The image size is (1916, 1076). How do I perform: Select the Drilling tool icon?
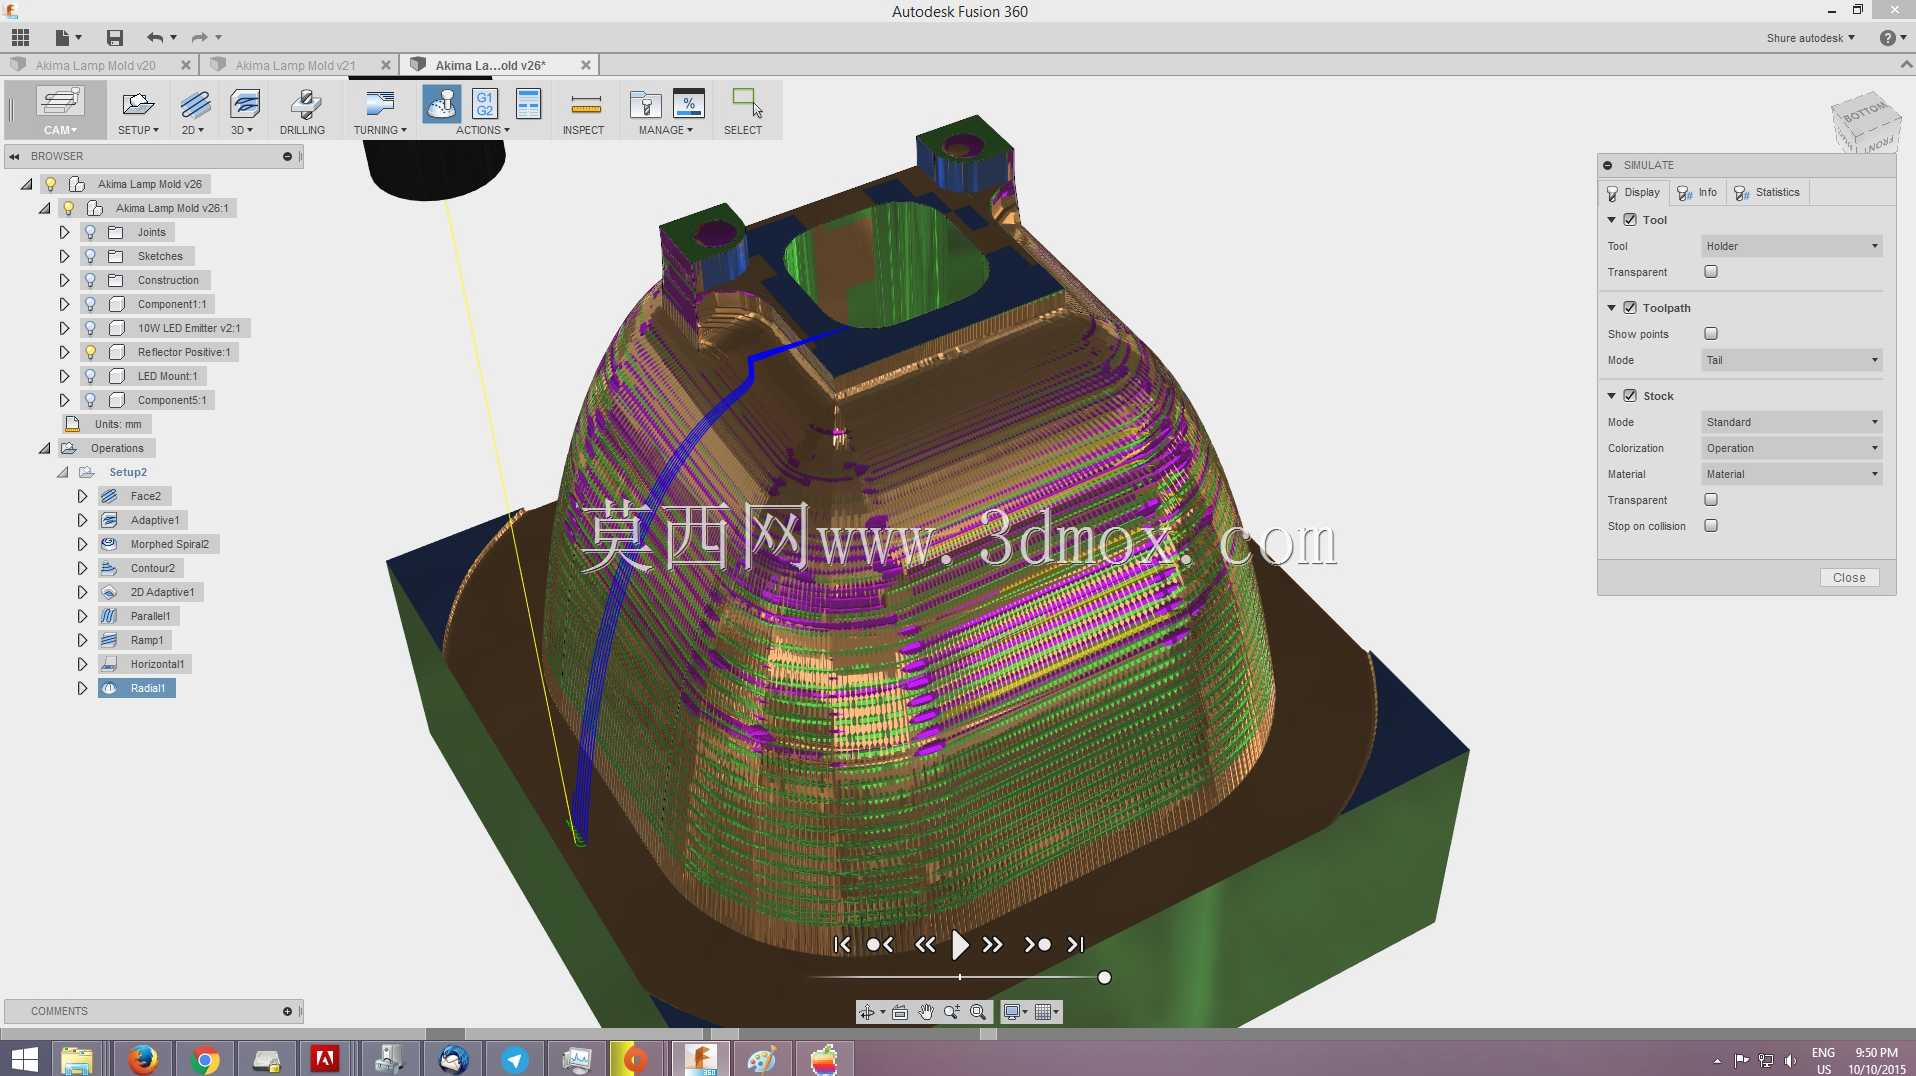point(305,104)
